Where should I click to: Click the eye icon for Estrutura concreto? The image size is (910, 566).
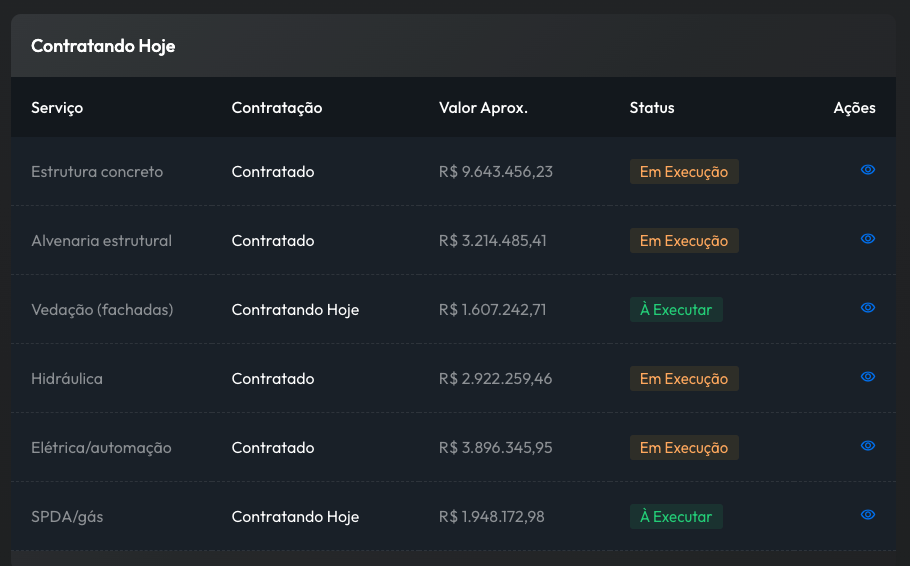[x=867, y=170]
